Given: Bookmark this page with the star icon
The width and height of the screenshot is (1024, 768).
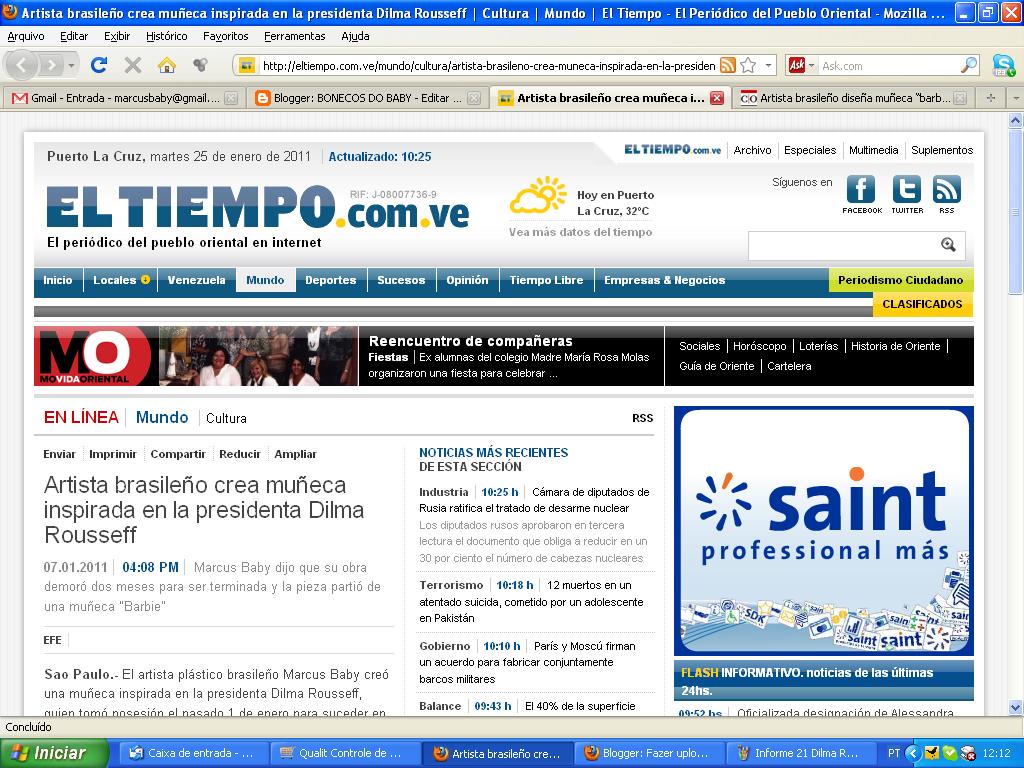Looking at the screenshot, I should [x=748, y=65].
